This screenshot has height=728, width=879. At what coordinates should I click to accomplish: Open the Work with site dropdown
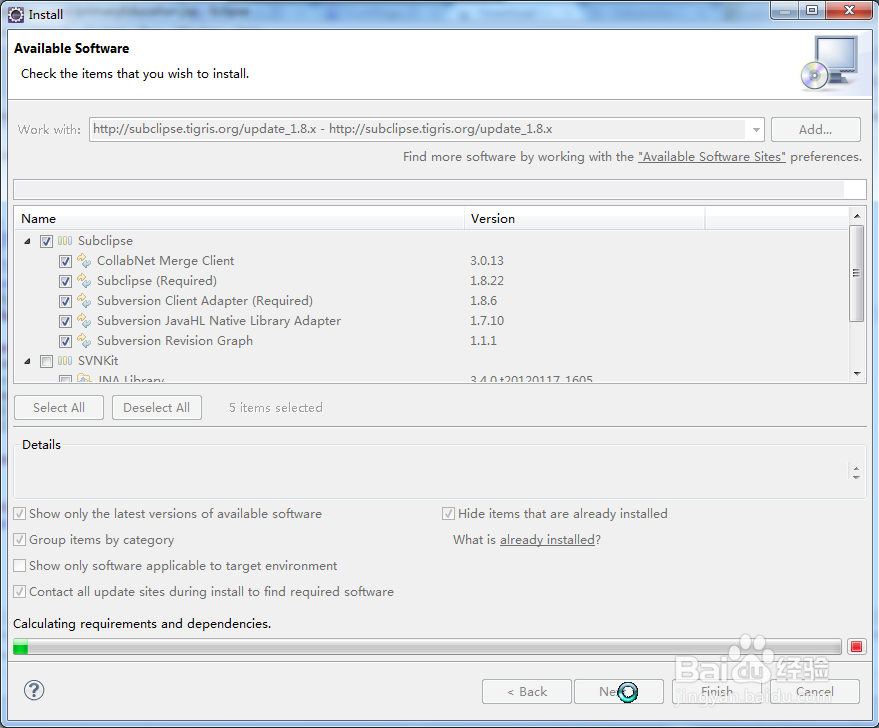pyautogui.click(x=756, y=130)
